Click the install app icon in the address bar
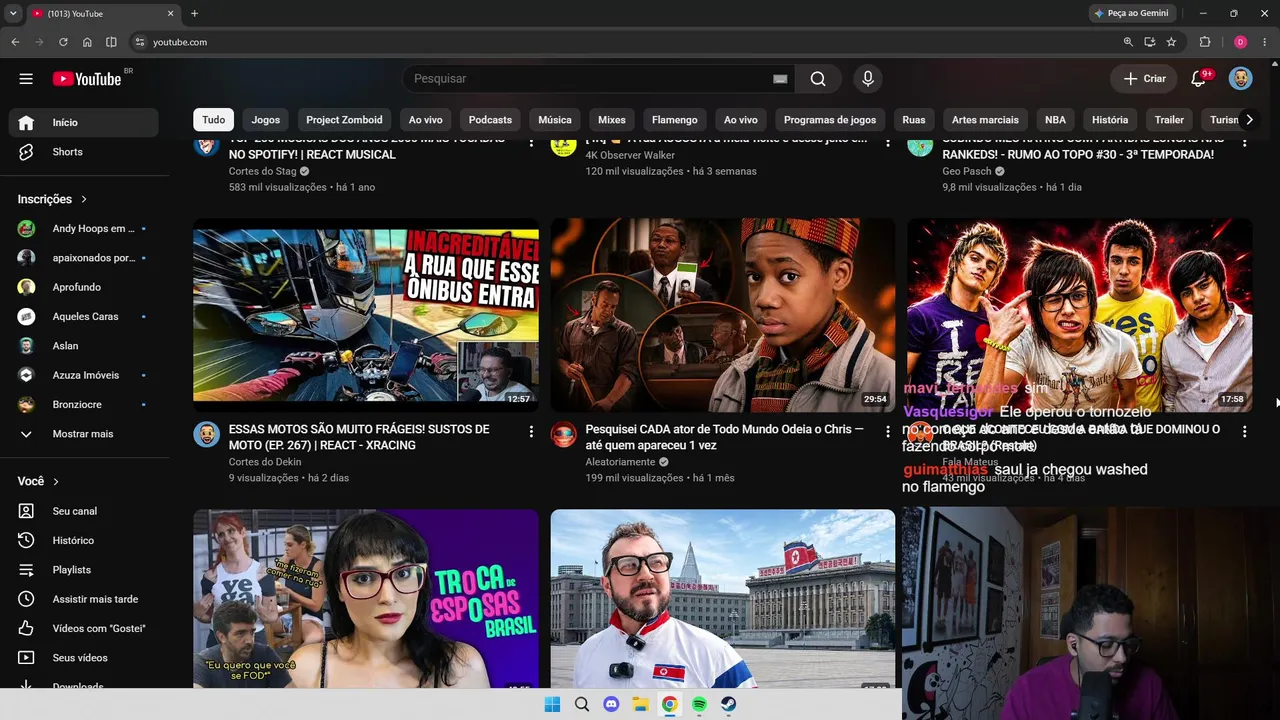Viewport: 1280px width, 720px height. click(x=1150, y=42)
